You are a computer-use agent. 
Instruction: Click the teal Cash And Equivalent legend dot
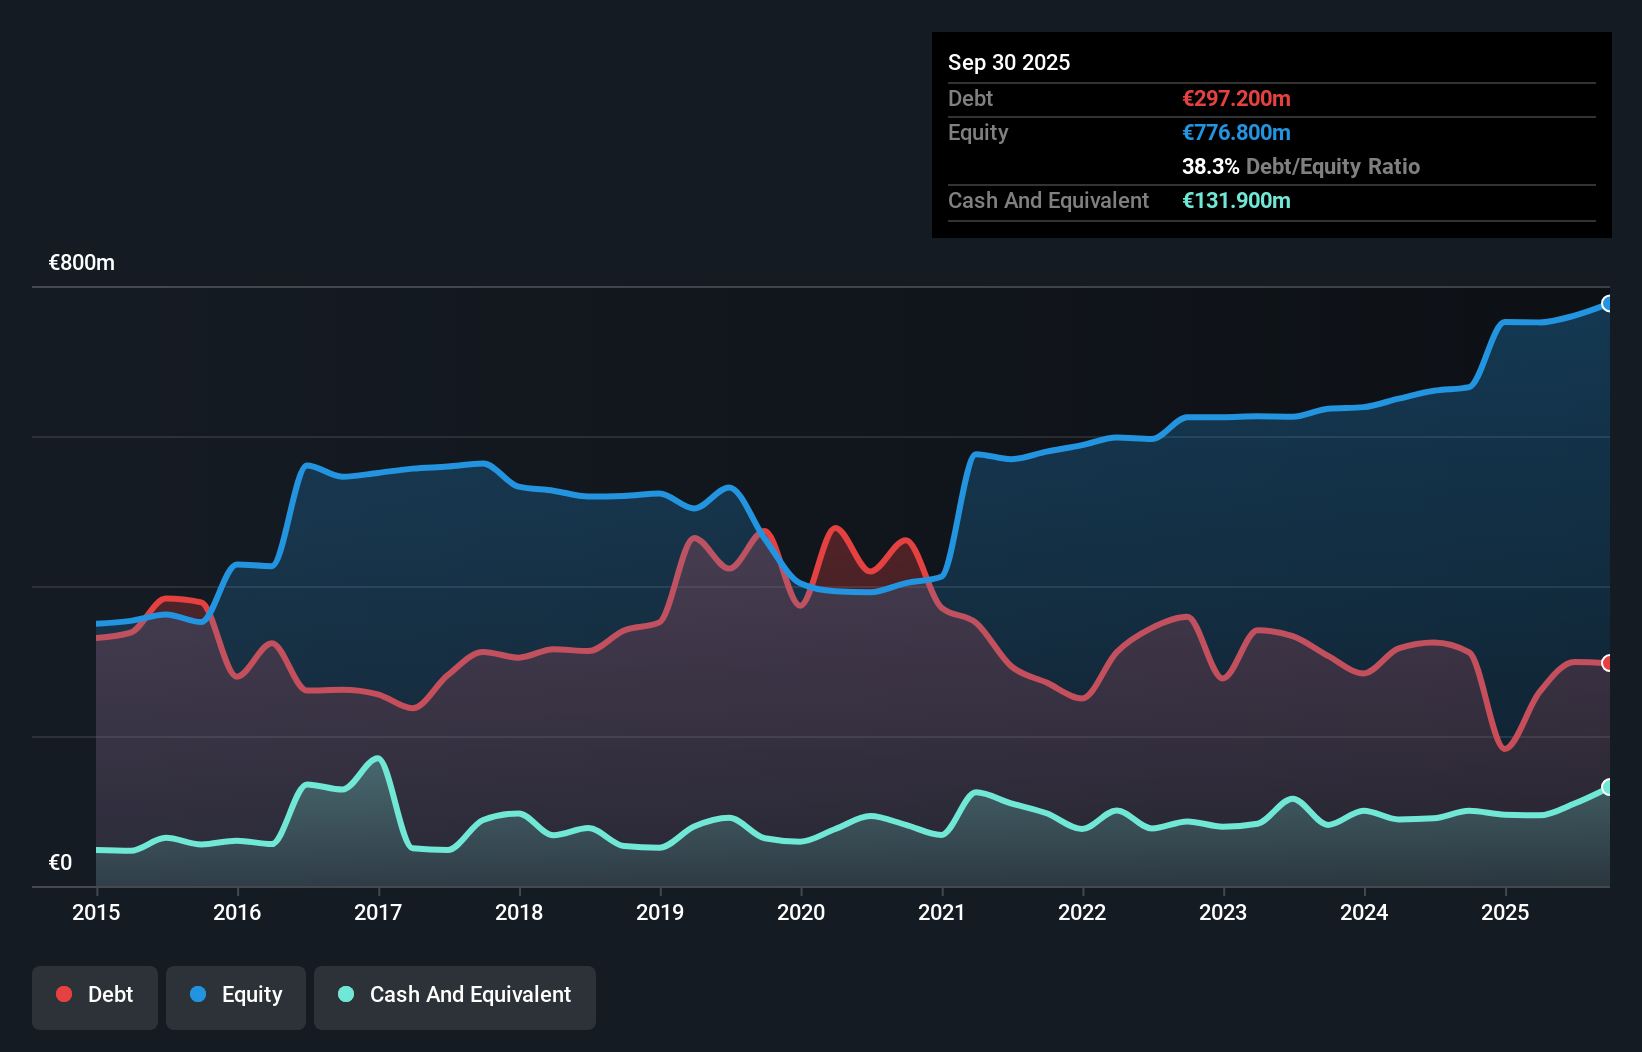point(345,995)
